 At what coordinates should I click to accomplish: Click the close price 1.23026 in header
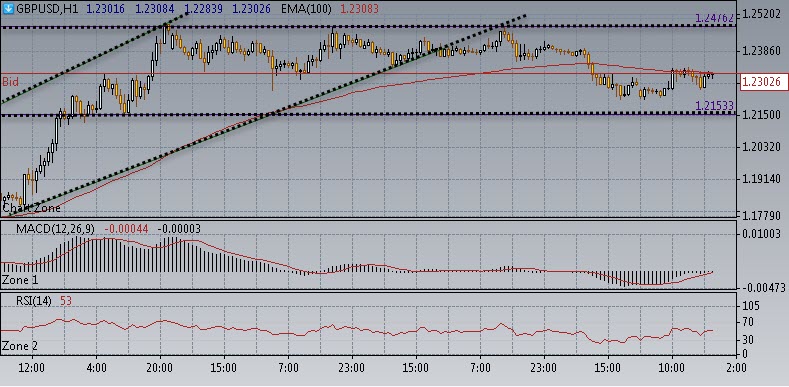pos(251,9)
